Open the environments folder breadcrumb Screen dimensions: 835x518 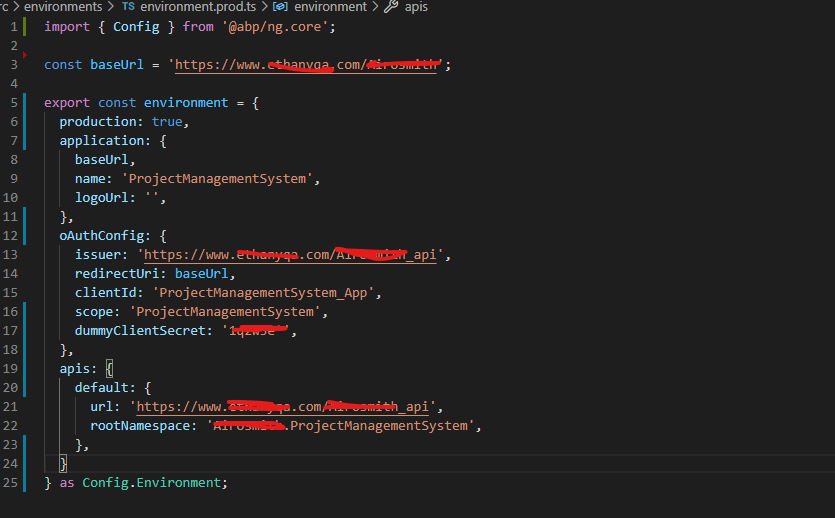53,7
